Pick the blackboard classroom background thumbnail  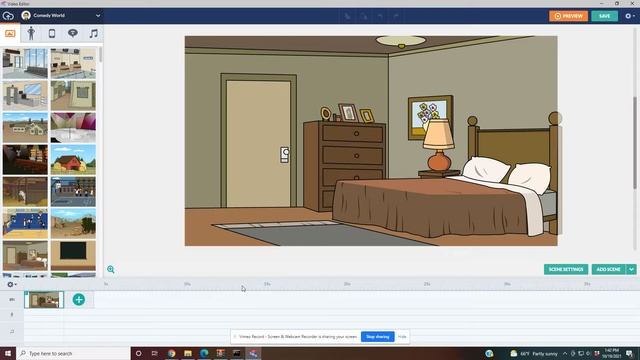pyautogui.click(x=73, y=256)
